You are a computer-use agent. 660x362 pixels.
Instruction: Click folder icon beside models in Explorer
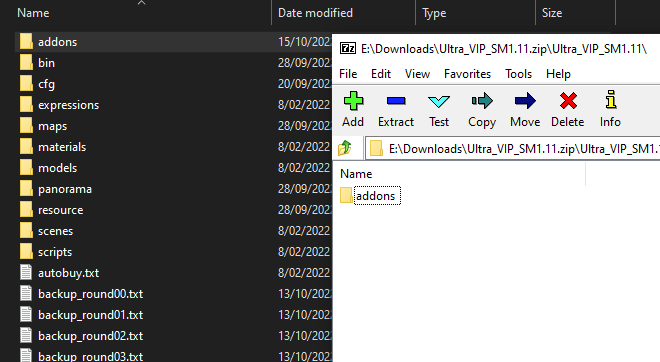click(x=26, y=168)
